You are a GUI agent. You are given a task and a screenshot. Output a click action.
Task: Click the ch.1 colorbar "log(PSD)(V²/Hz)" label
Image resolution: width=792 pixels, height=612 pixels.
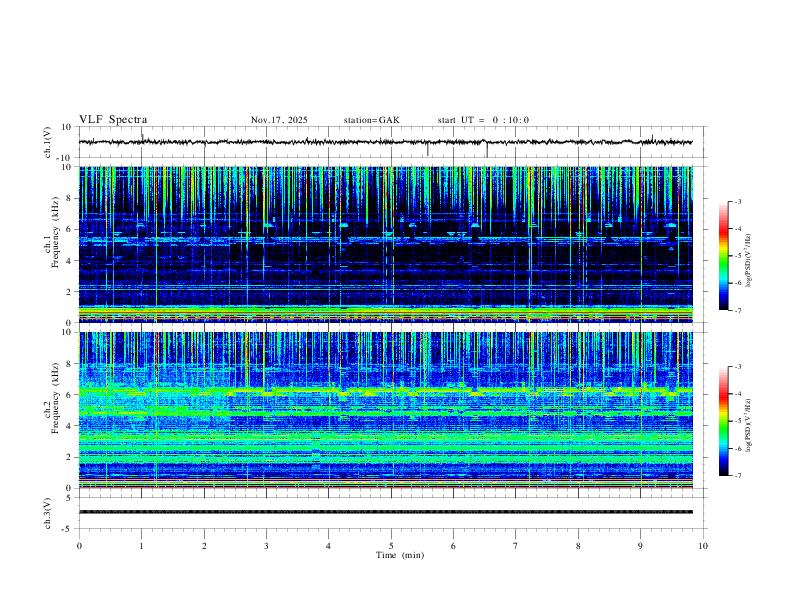click(748, 261)
